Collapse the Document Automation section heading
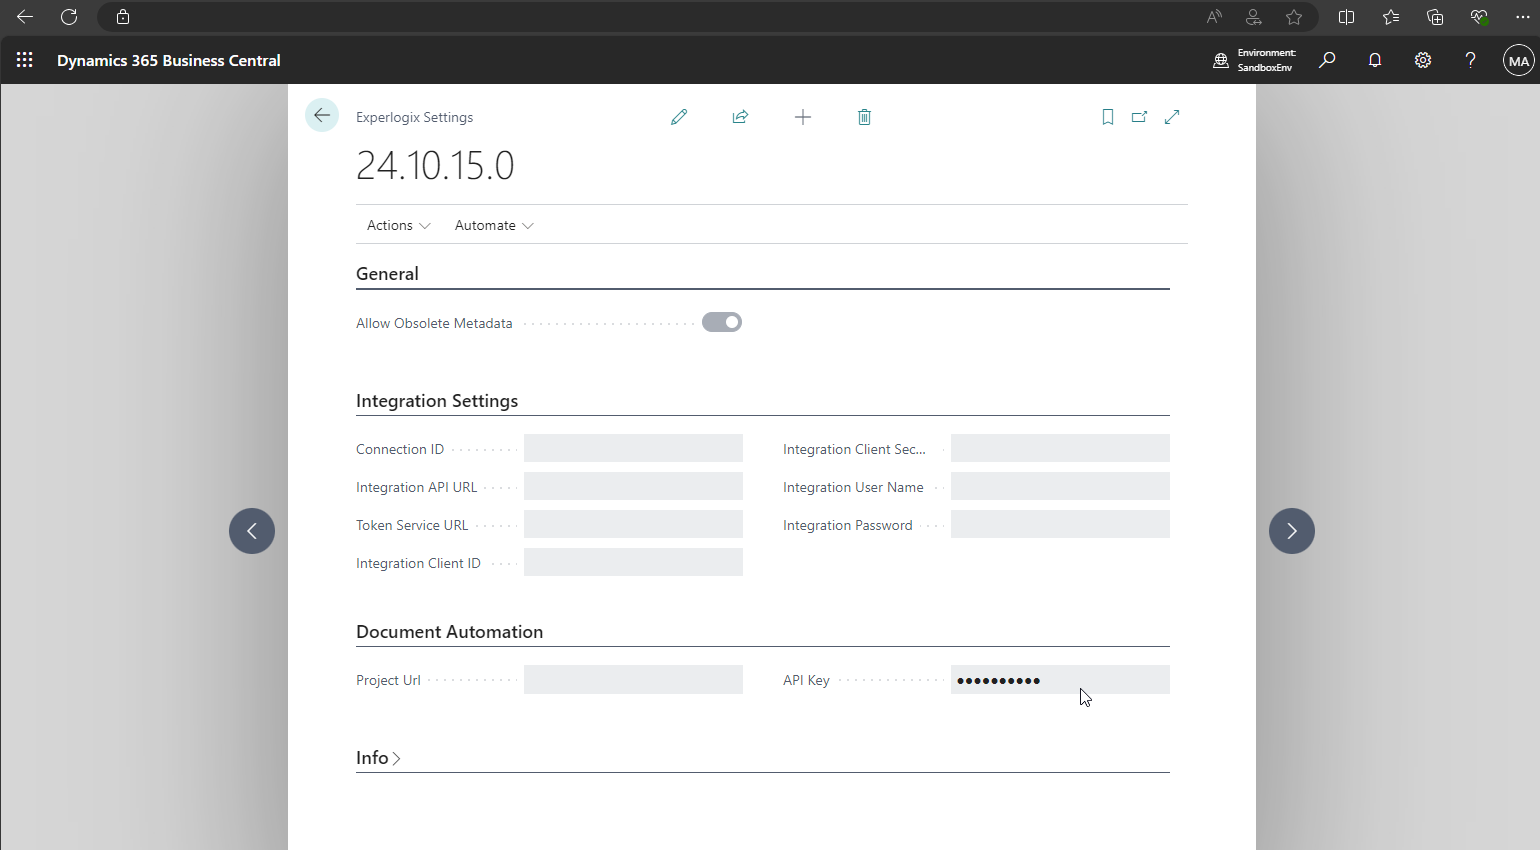Viewport: 1540px width, 850px height. (449, 632)
